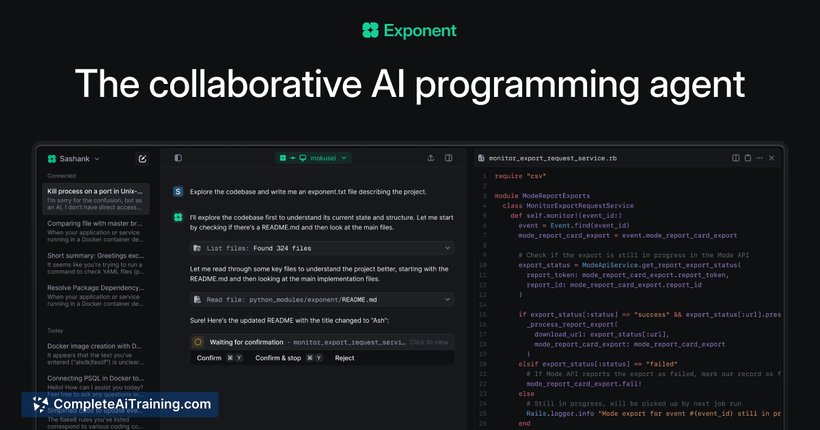Image resolution: width=820 pixels, height=430 pixels.
Task: Click the share/upload icon in chat header
Action: (430, 158)
